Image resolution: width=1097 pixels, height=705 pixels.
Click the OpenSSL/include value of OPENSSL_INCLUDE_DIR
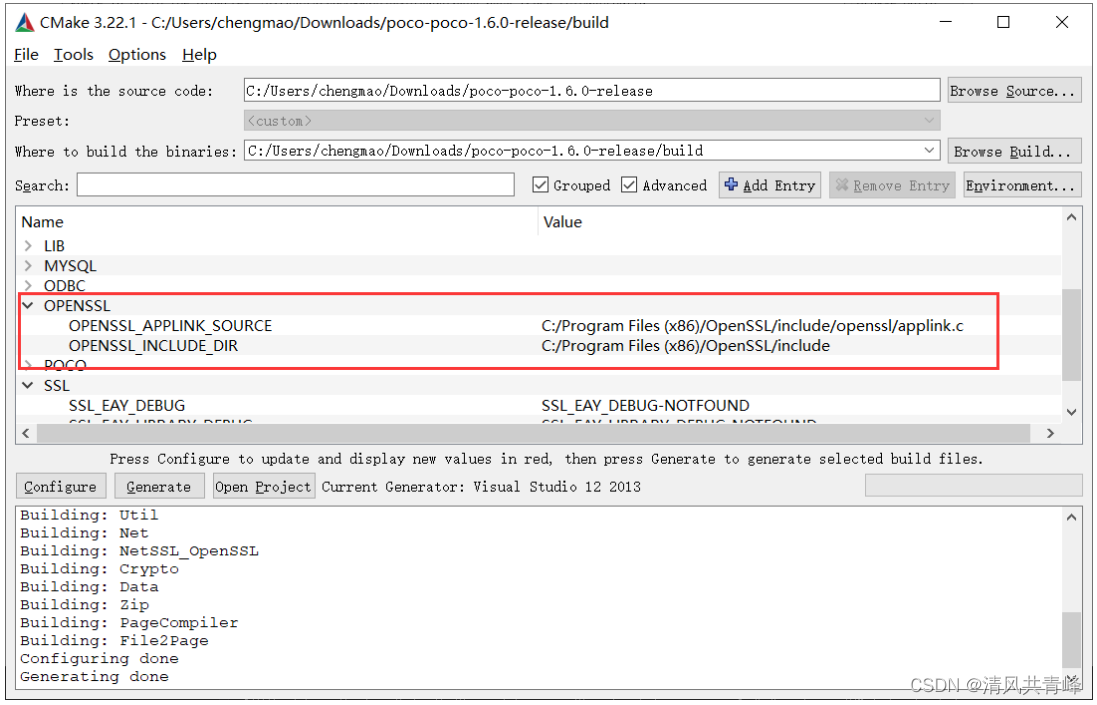click(686, 346)
